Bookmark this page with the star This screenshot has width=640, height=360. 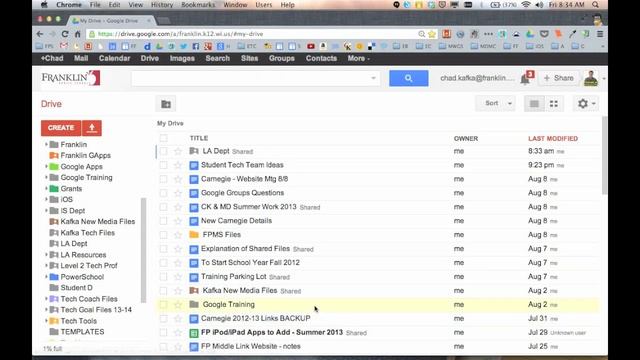coord(432,34)
